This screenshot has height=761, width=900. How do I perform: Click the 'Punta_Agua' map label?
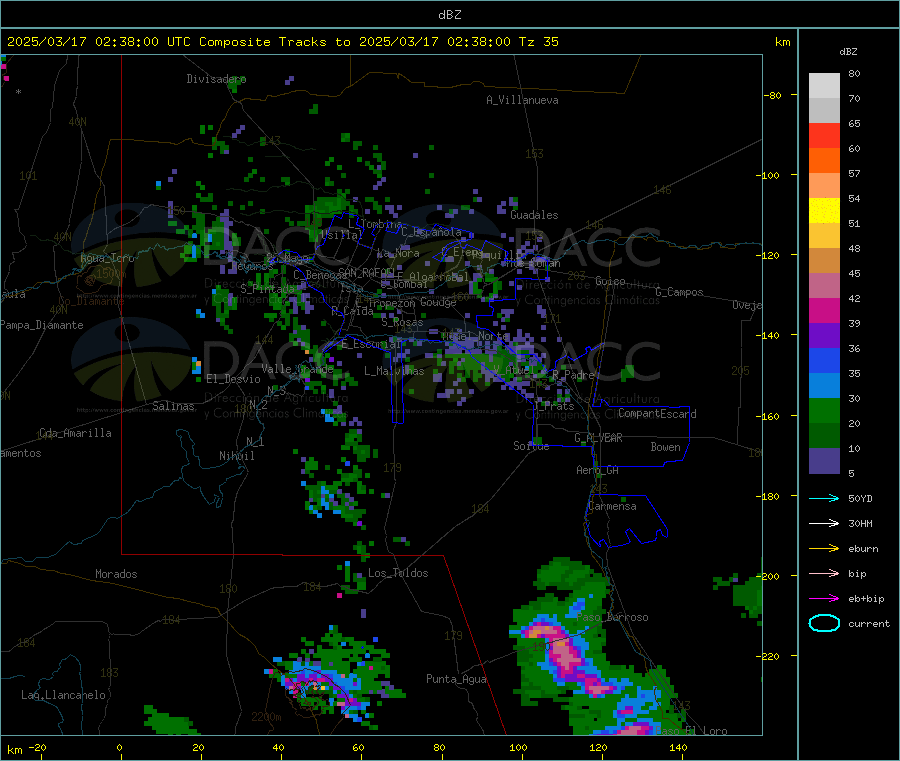coord(456,679)
